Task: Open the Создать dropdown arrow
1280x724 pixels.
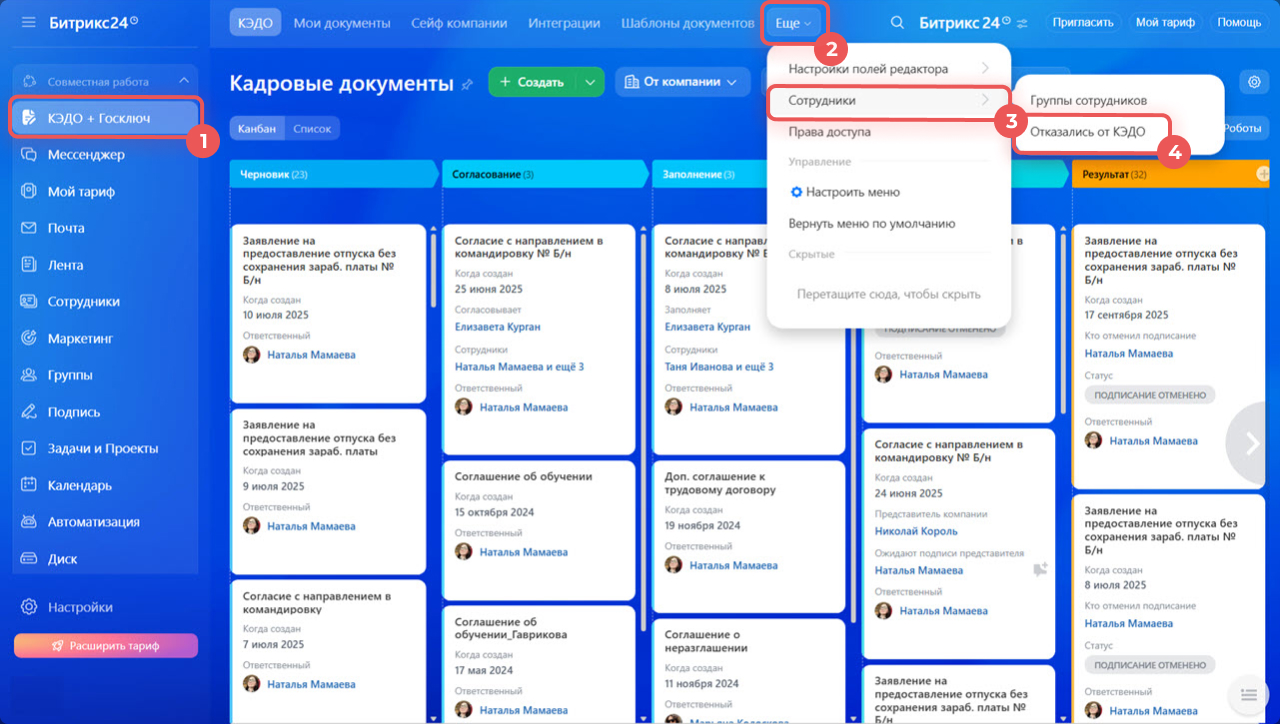Action: click(x=592, y=82)
